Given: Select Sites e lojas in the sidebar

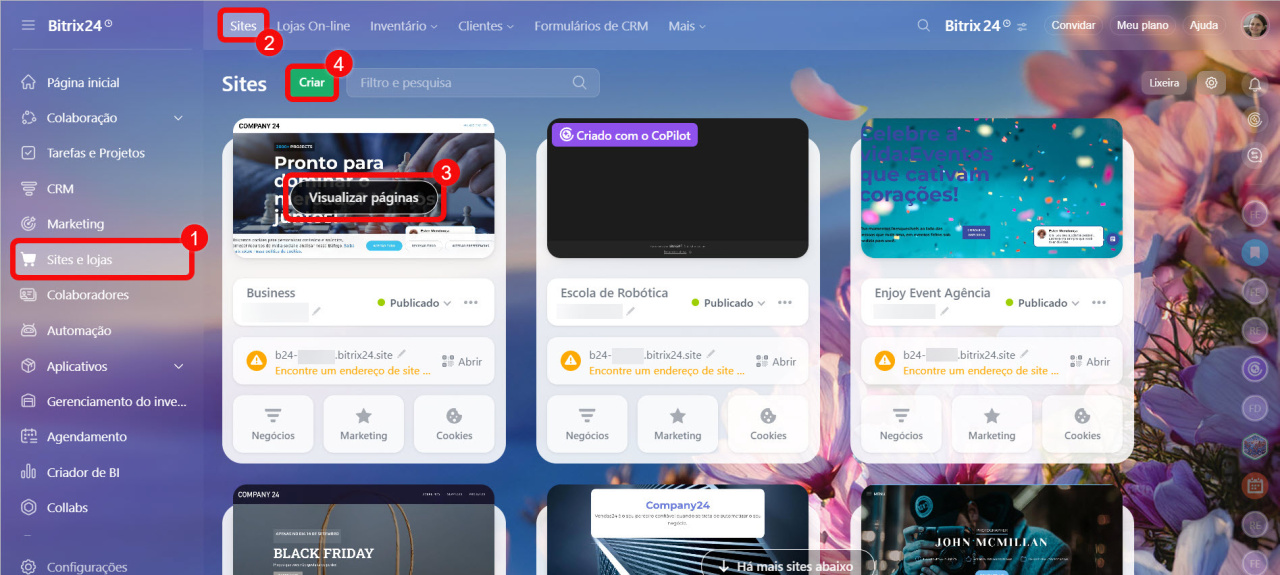Looking at the screenshot, I should click(x=102, y=260).
